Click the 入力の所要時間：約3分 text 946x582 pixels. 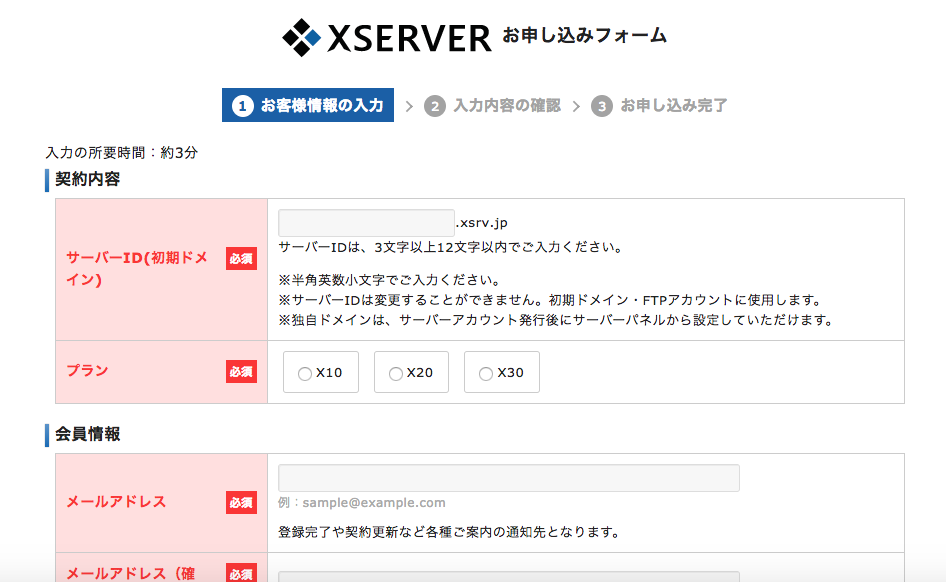click(122, 153)
